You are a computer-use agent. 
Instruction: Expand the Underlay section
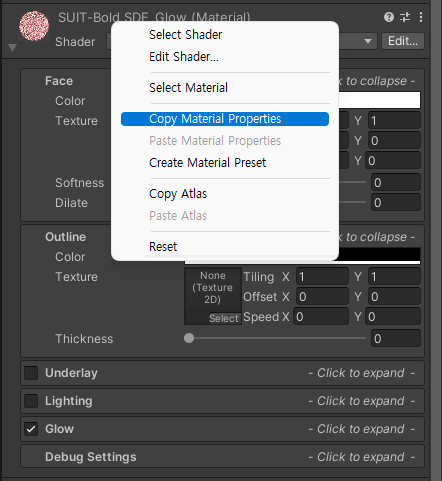click(x=222, y=373)
